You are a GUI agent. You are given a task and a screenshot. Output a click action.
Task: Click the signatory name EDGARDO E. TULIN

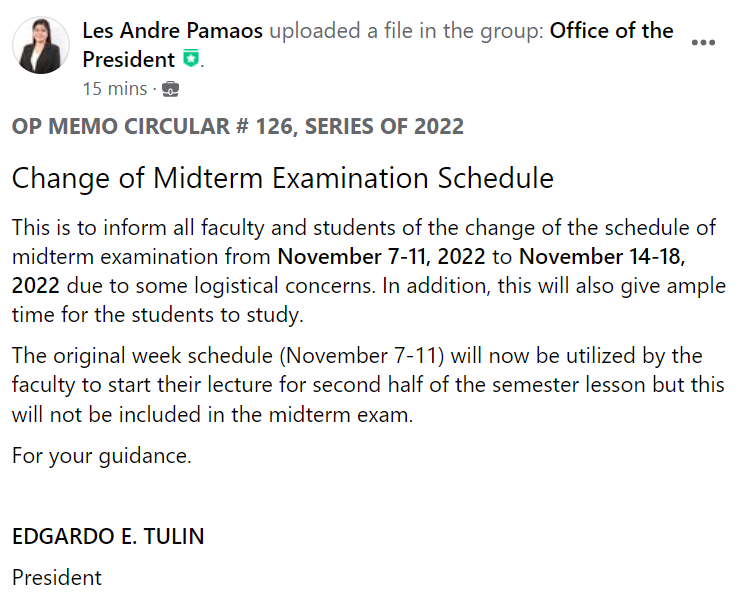pyautogui.click(x=108, y=537)
